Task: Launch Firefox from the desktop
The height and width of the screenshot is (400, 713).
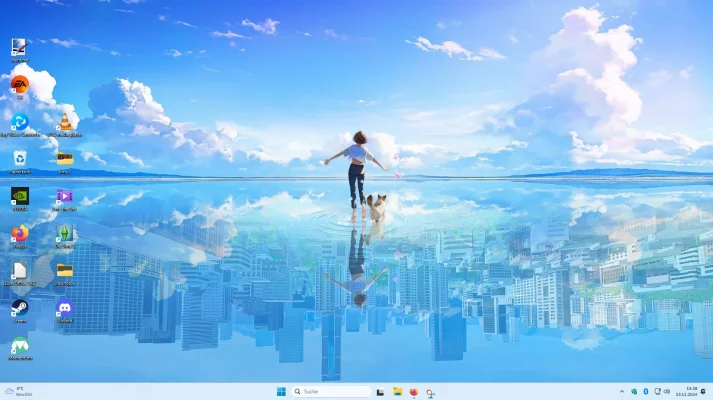Action: pyautogui.click(x=20, y=236)
